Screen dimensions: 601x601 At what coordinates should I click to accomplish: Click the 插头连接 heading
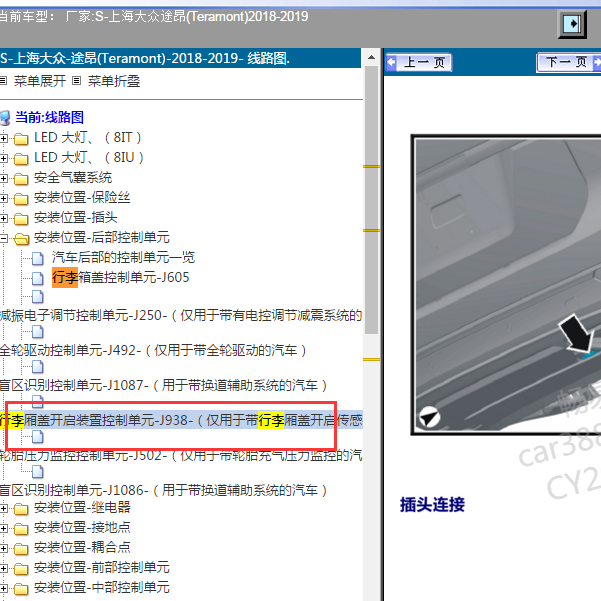[432, 505]
